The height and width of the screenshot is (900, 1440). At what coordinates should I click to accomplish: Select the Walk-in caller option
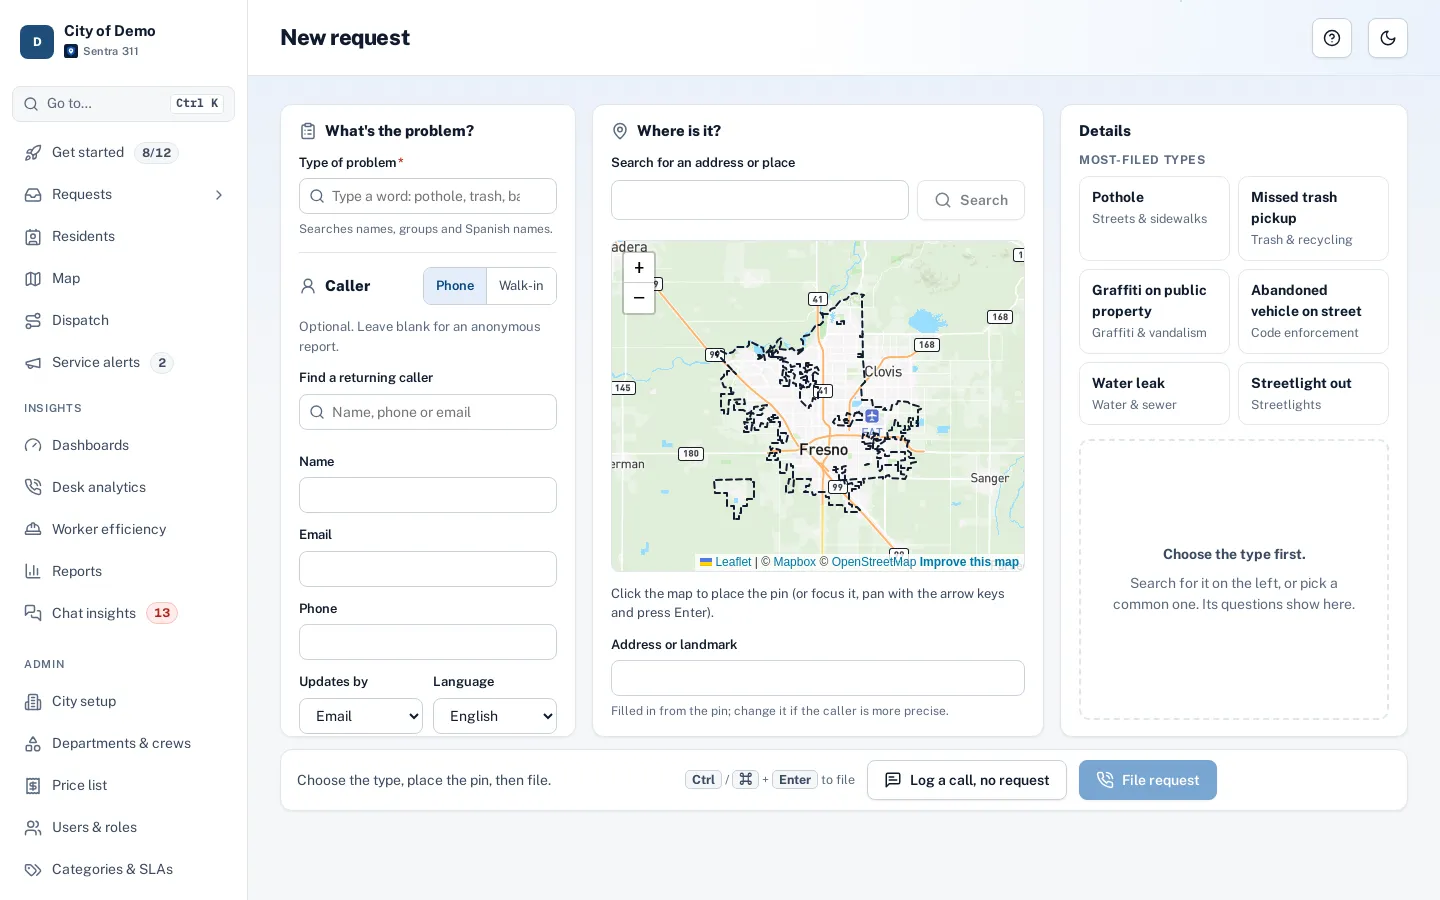(521, 286)
